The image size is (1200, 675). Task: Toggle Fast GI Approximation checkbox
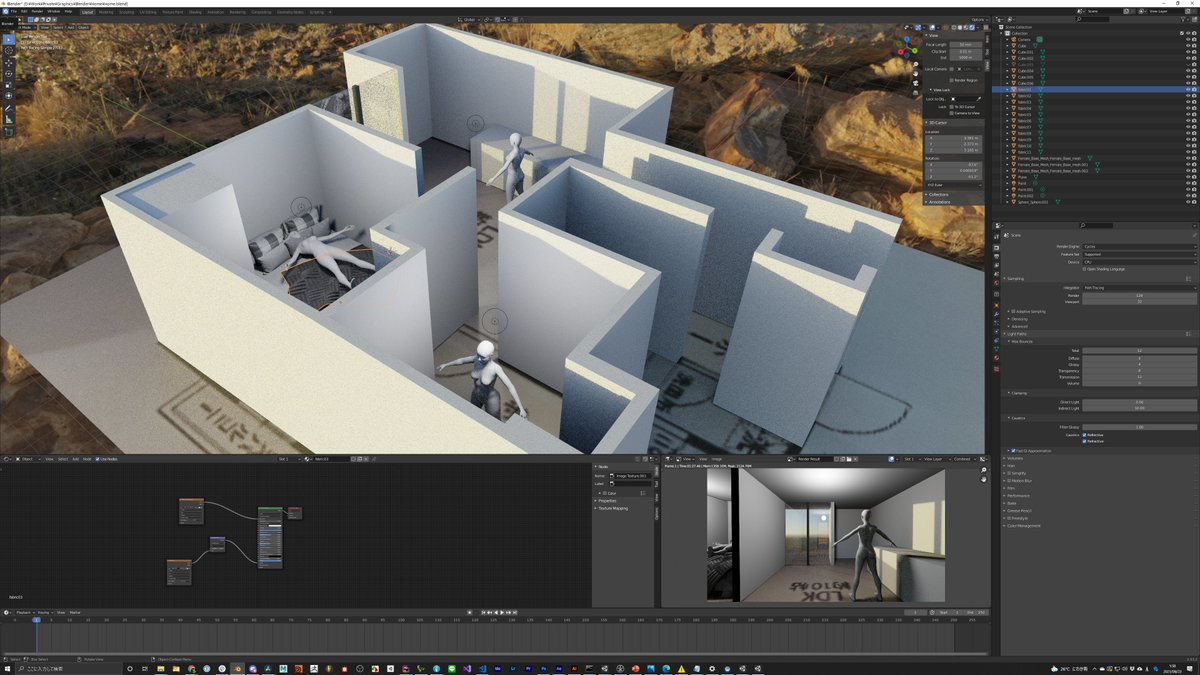[x=1013, y=451]
